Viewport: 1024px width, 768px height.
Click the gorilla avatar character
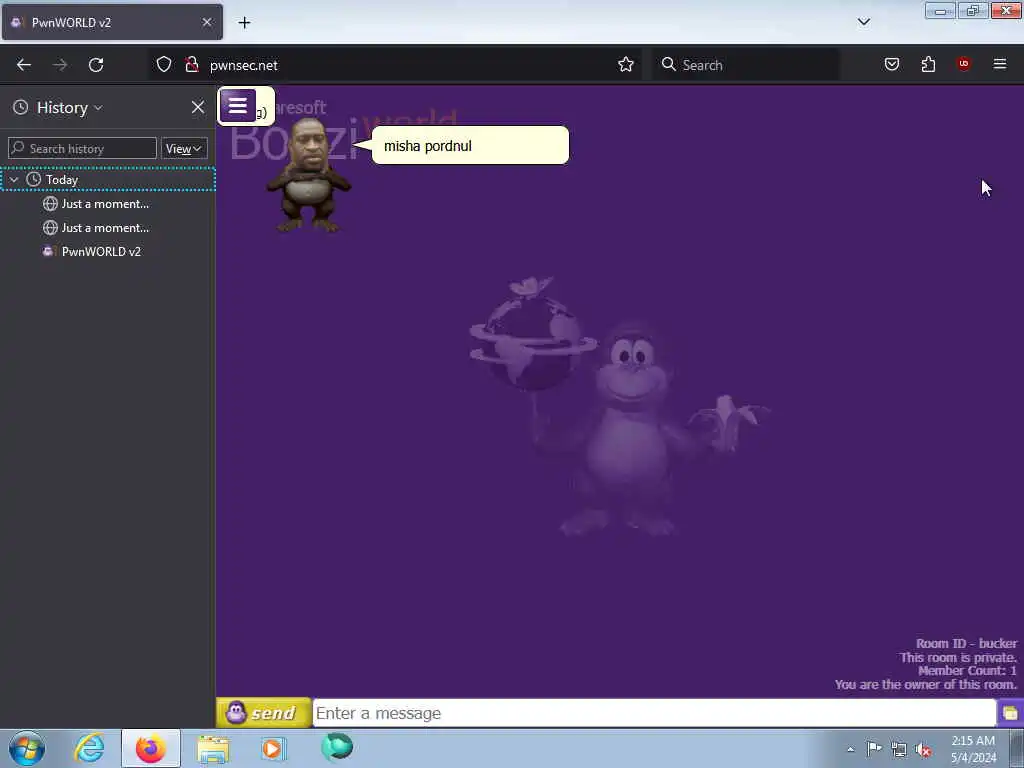coord(308,175)
